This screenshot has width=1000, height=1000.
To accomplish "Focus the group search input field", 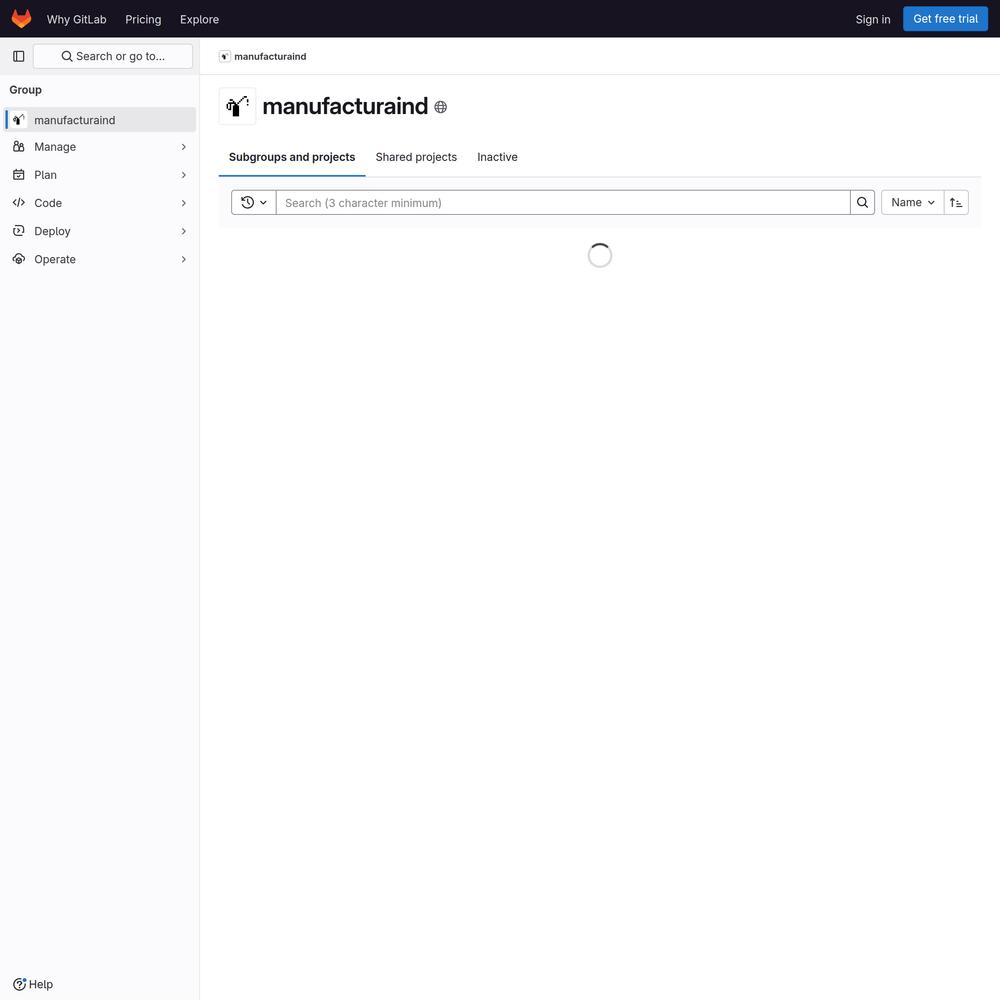I will coord(563,203).
